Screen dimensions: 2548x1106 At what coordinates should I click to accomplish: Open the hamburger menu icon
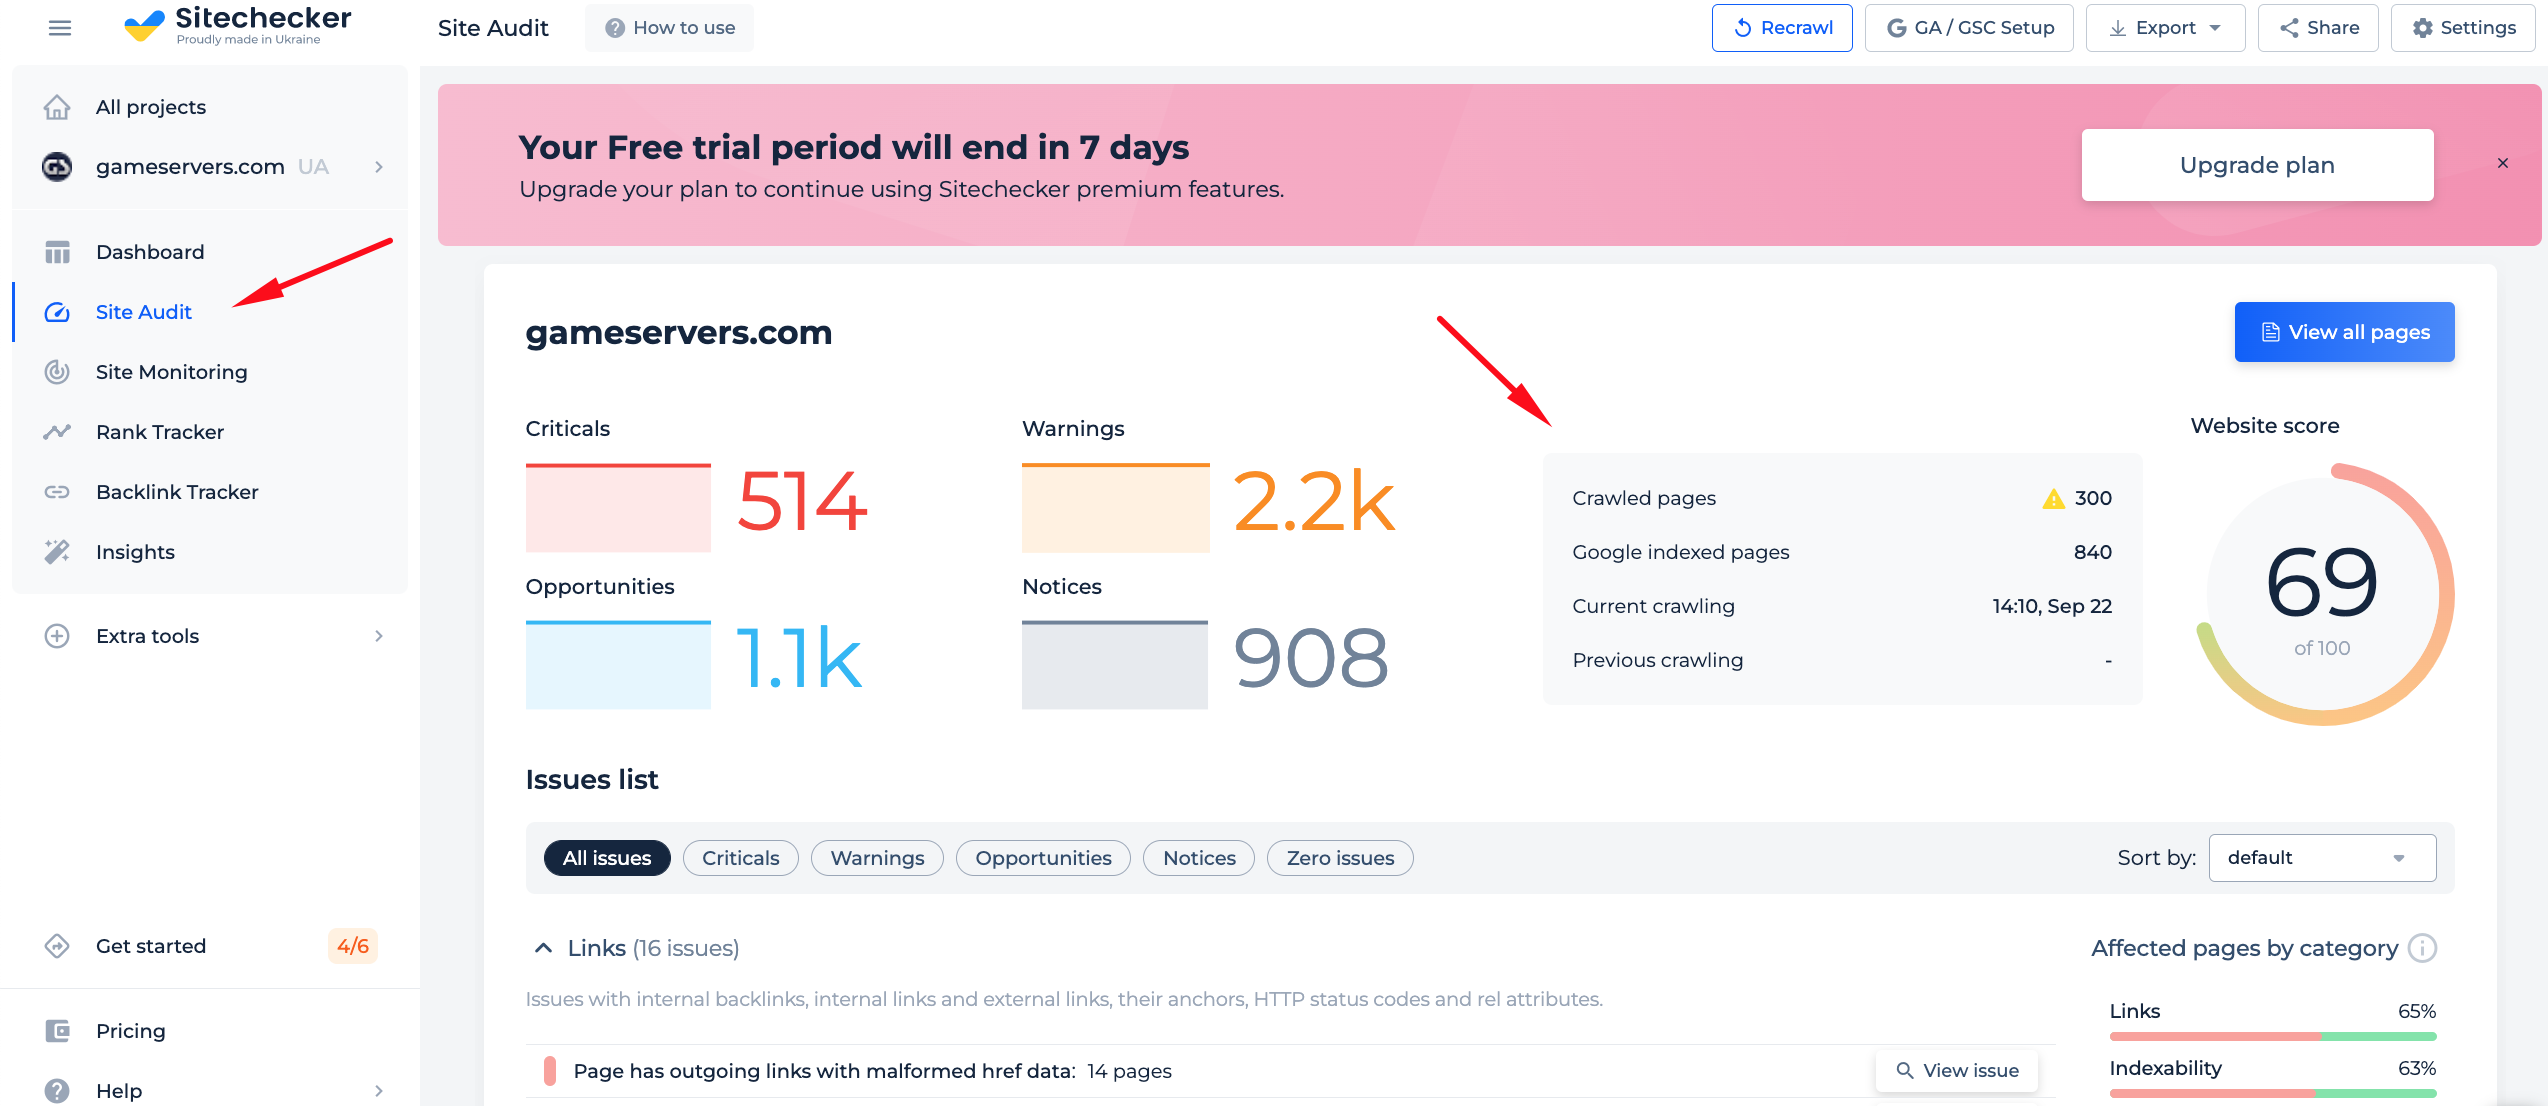click(x=60, y=28)
